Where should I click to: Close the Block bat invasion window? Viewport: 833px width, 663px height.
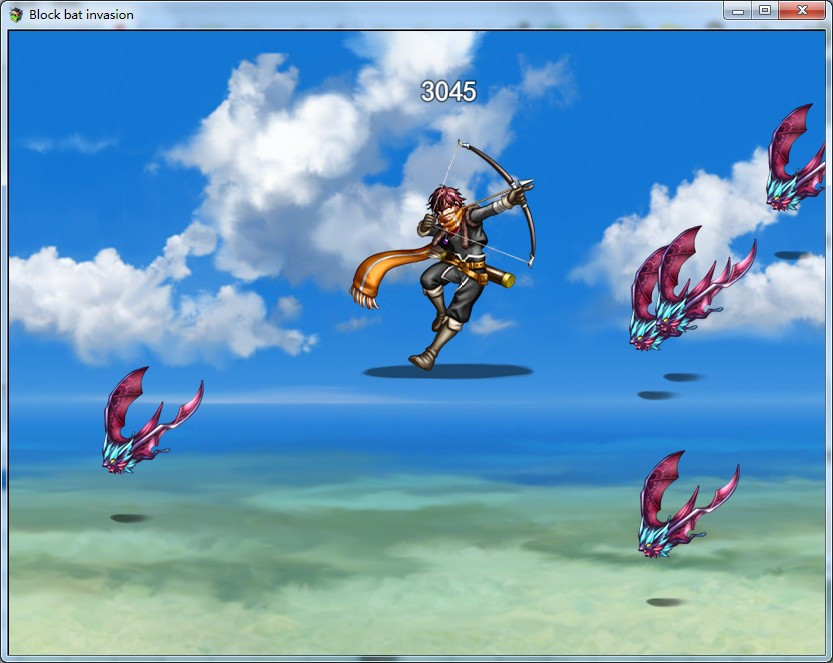(802, 11)
